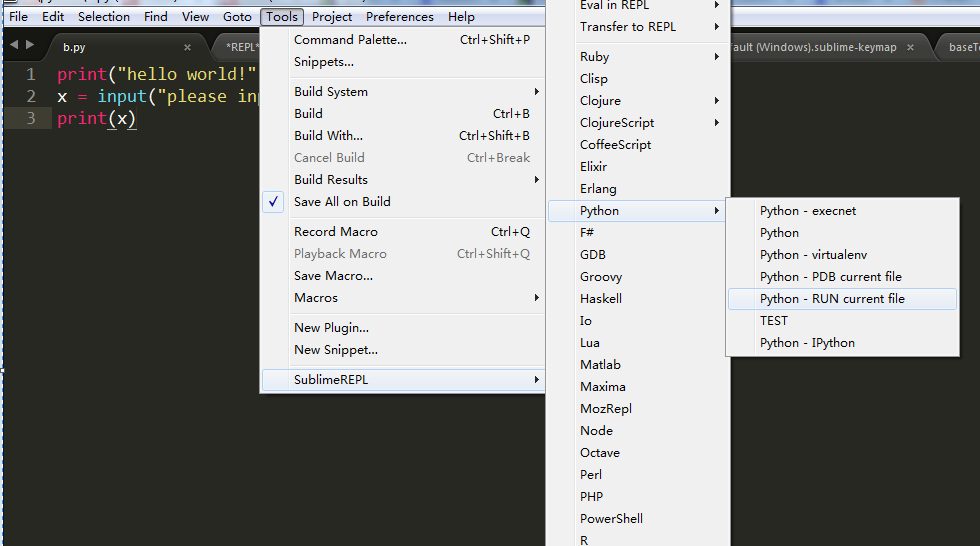
Task: Select PowerShell REPL
Action: (x=638, y=519)
